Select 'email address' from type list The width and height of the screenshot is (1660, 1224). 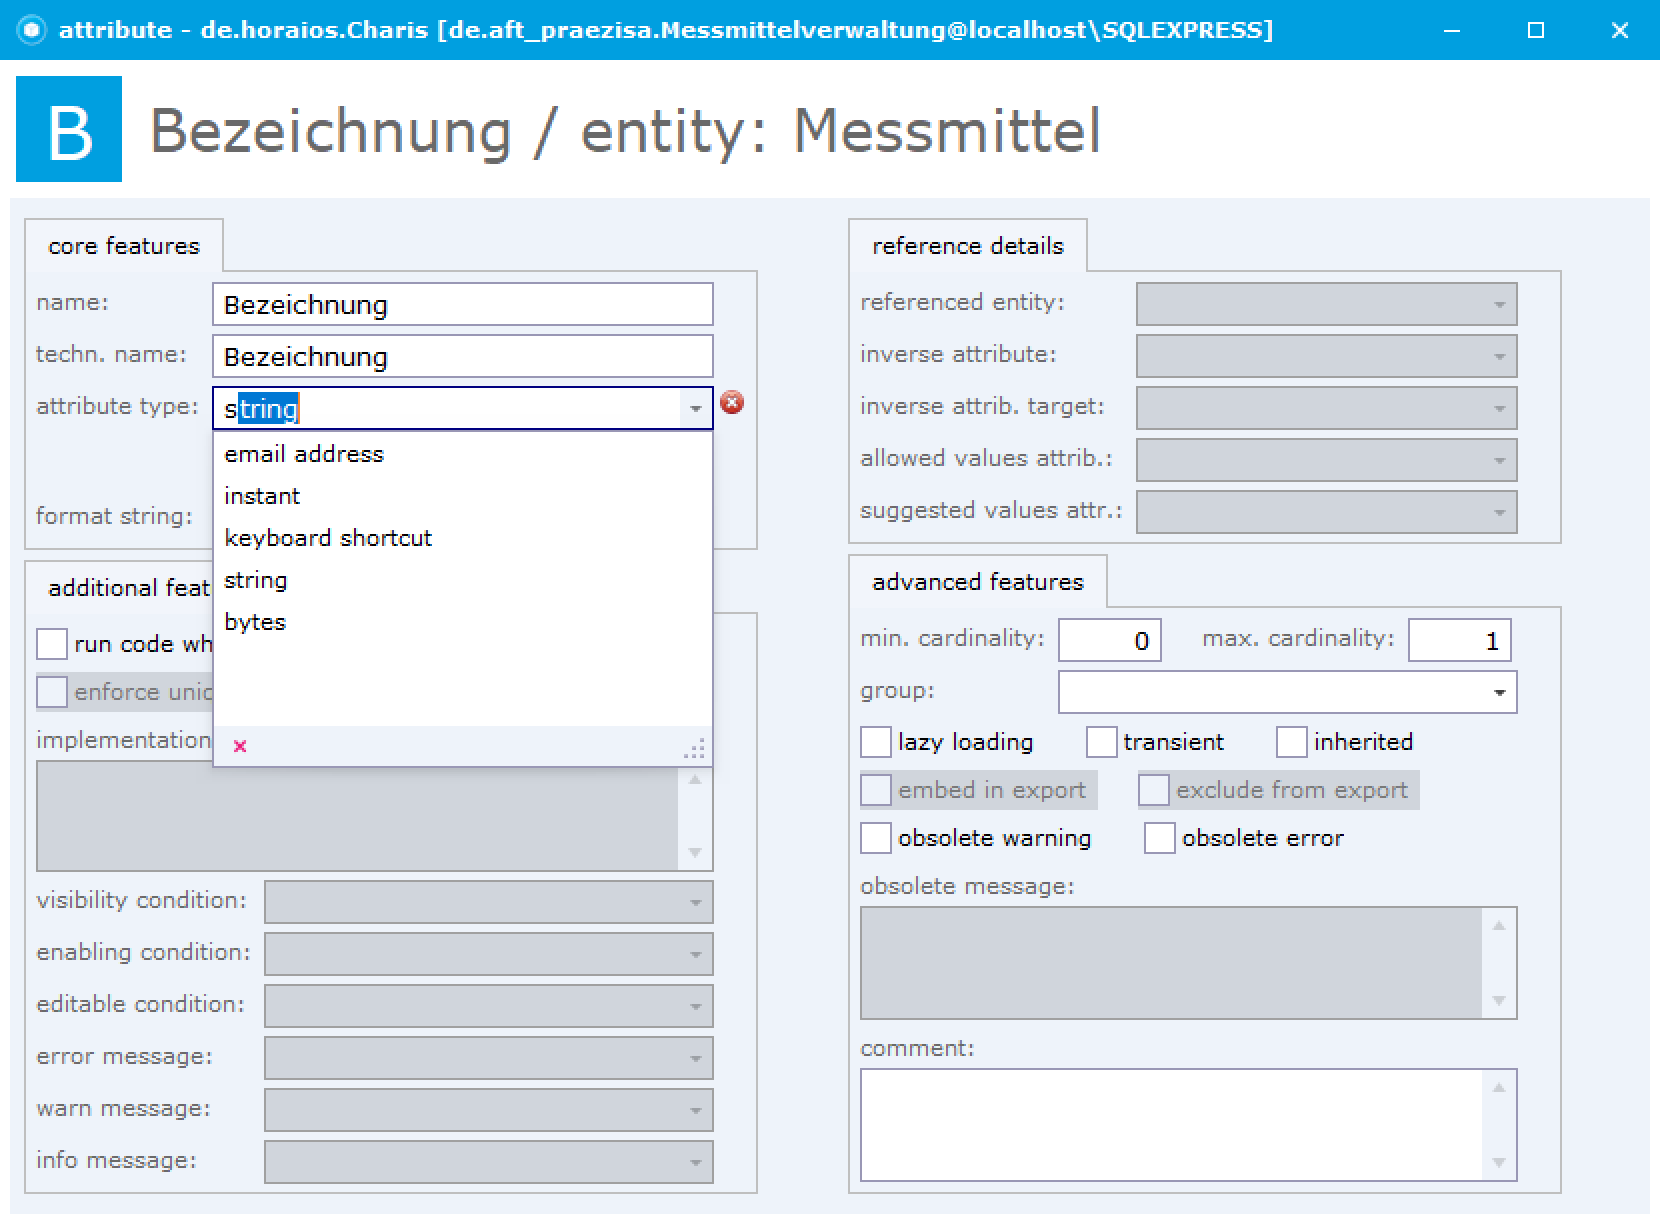pyautogui.click(x=463, y=454)
